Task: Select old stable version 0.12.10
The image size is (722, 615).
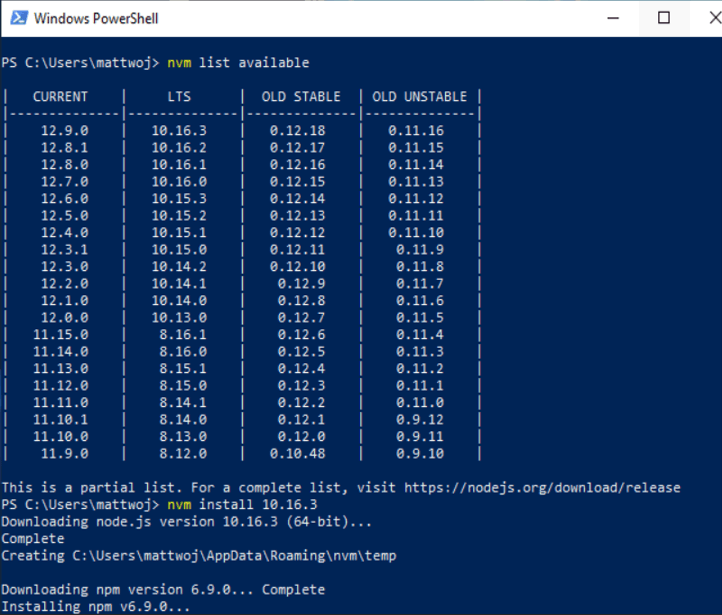Action: (x=297, y=267)
